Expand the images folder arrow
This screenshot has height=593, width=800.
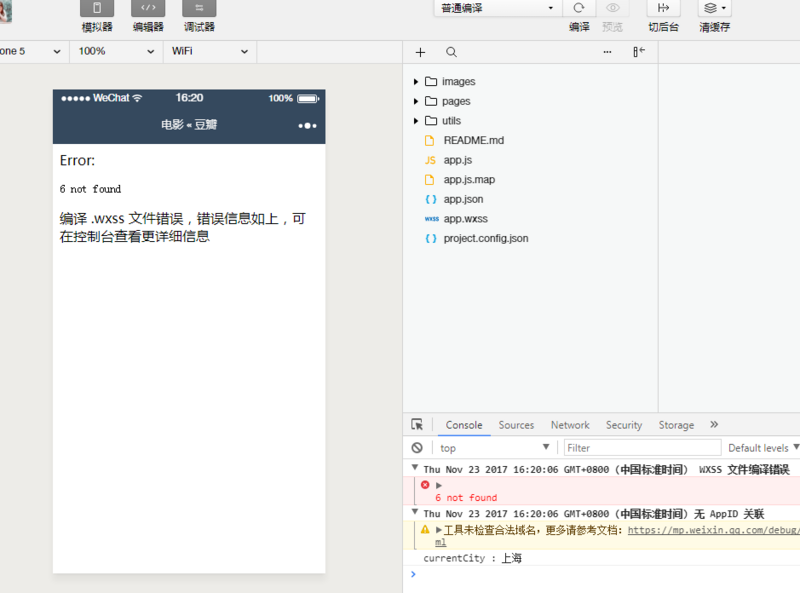[x=416, y=82]
